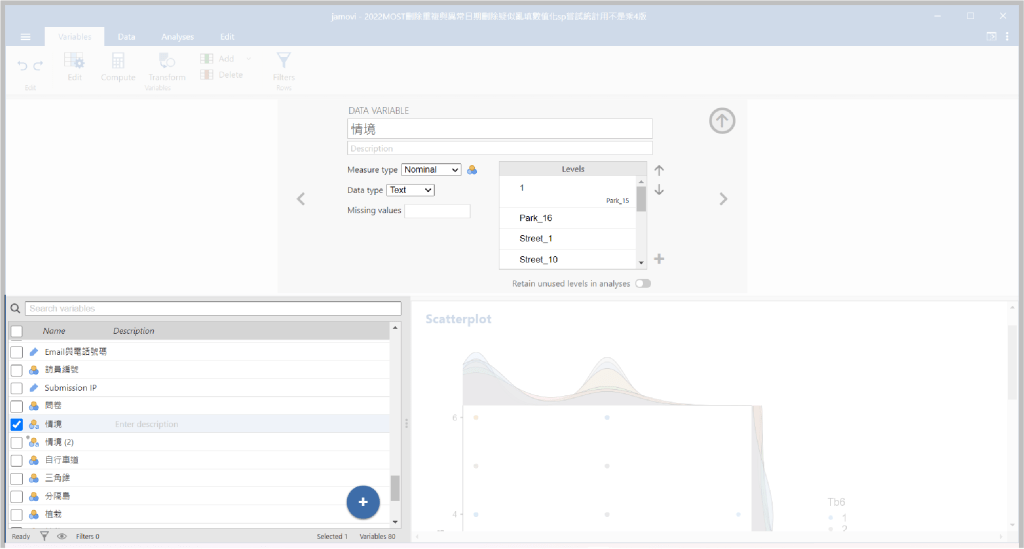Select the Street_1 level in Levels list
The width and height of the screenshot is (1024, 549).
tap(536, 239)
